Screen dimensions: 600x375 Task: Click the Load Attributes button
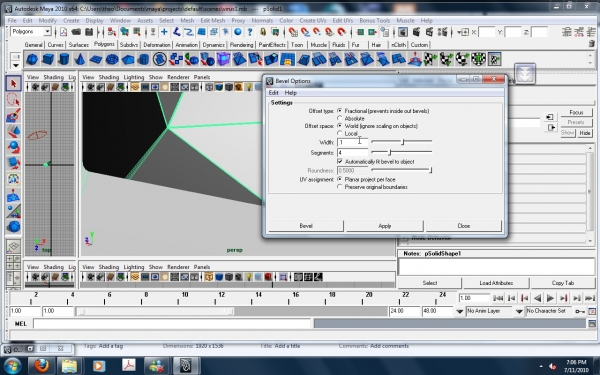[496, 283]
